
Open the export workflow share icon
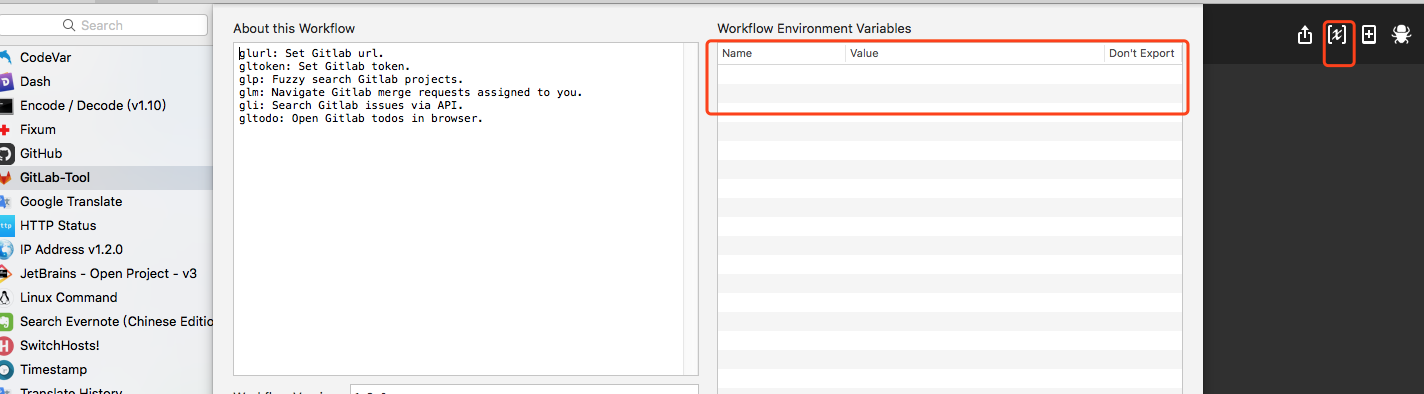tap(1304, 35)
